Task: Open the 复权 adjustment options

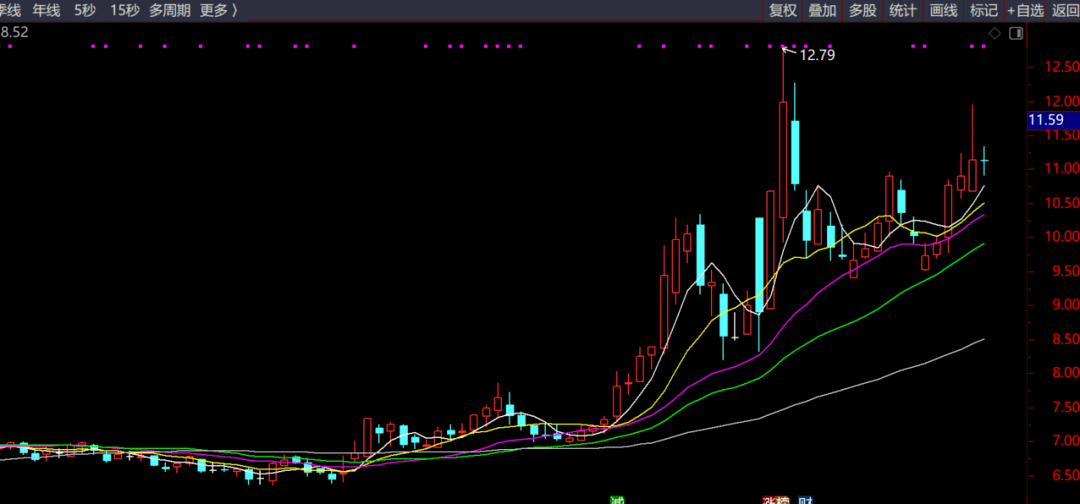Action: (783, 10)
